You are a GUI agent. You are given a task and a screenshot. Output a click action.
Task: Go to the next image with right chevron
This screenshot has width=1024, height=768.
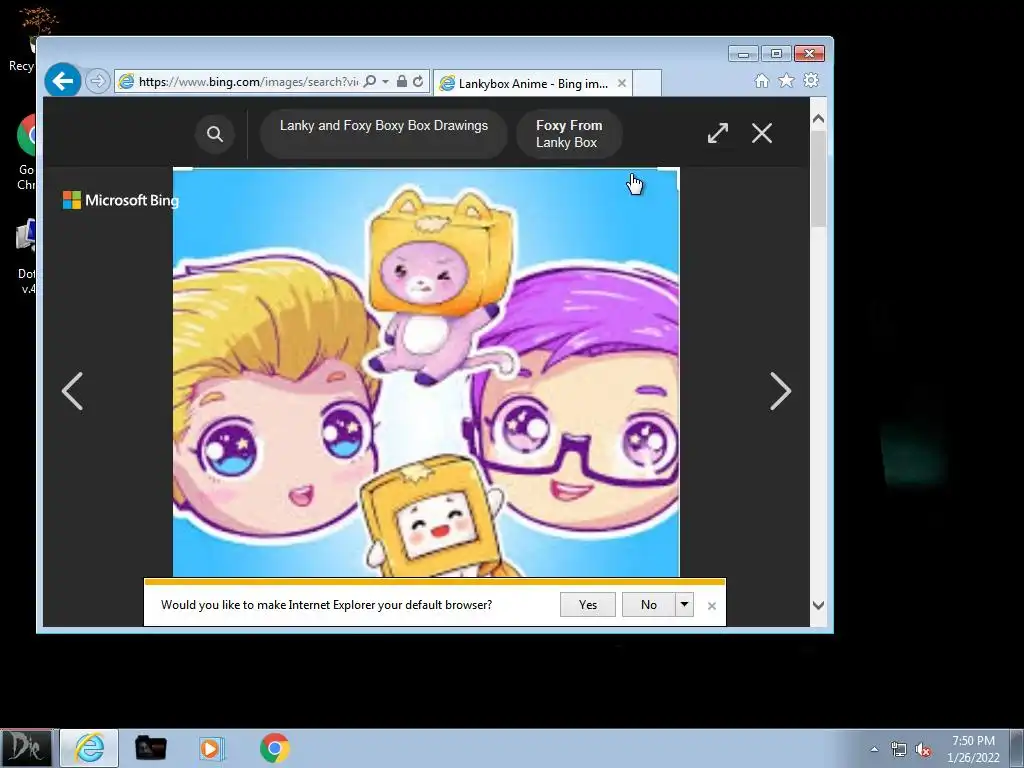click(x=780, y=391)
